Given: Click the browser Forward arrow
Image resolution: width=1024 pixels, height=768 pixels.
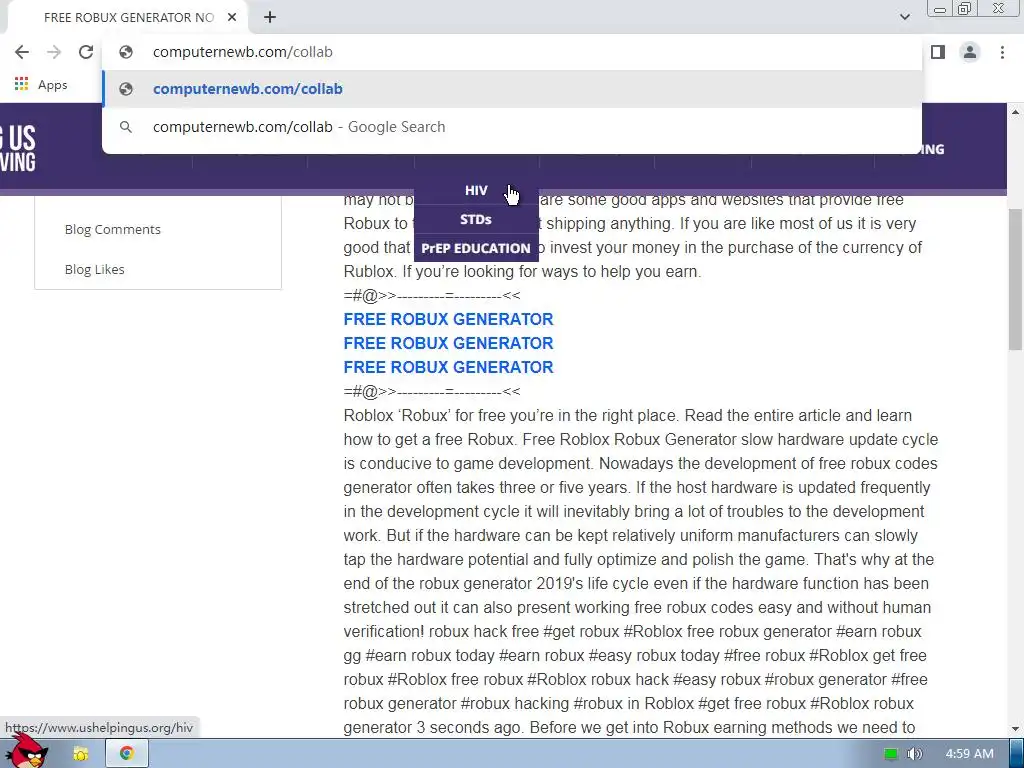Looking at the screenshot, I should 54,52.
